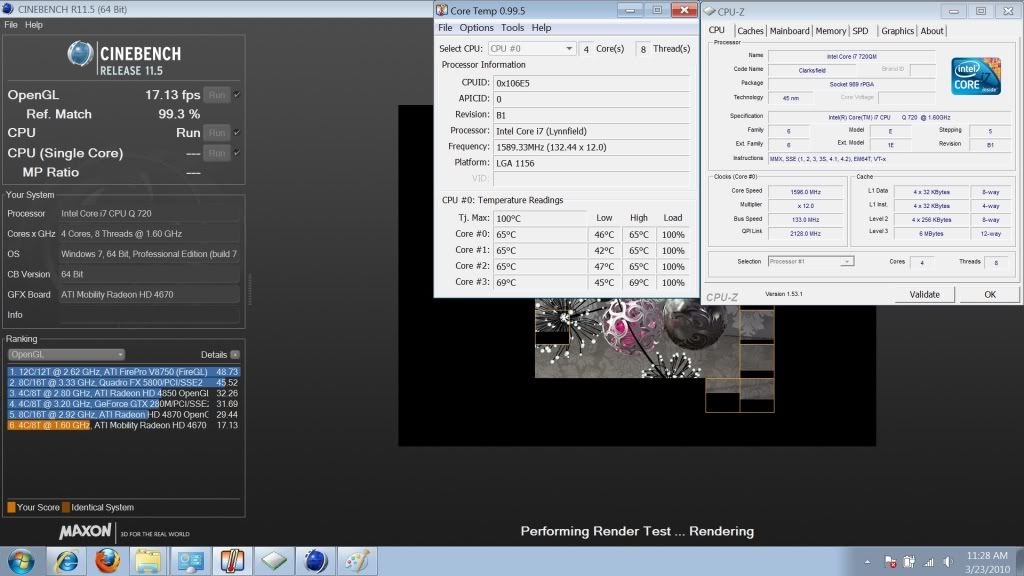
Task: Toggle the ranking Details button
Action: [235, 355]
